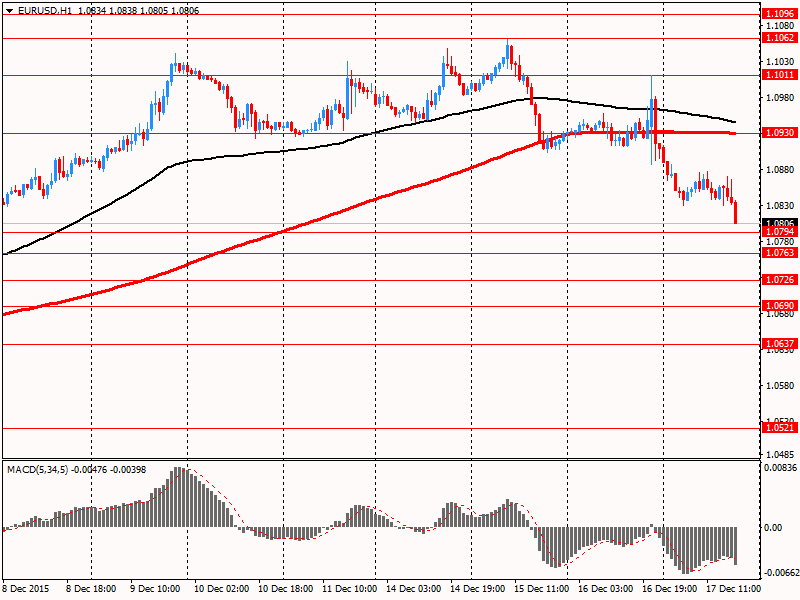This screenshot has height=600, width=800.
Task: Click the 8 Dec 18:00 time axis label
Action: tap(91, 589)
